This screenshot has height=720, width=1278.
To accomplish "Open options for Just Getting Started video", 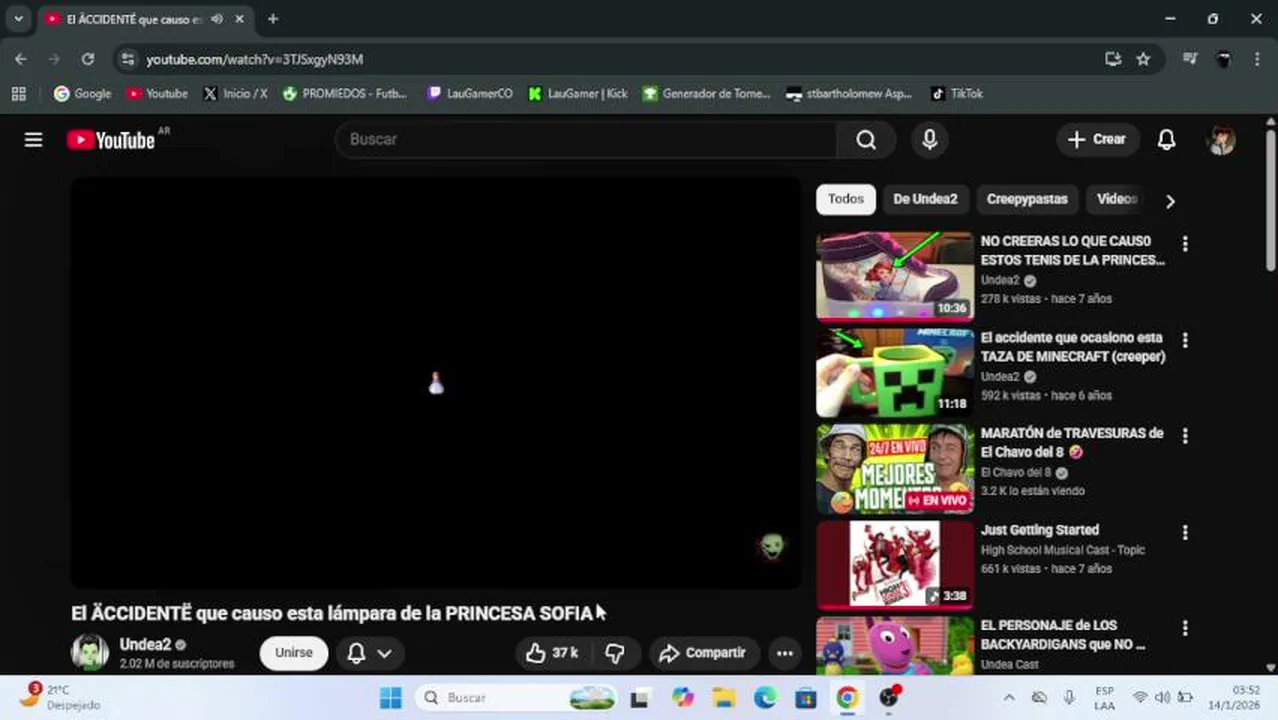I will (1185, 533).
